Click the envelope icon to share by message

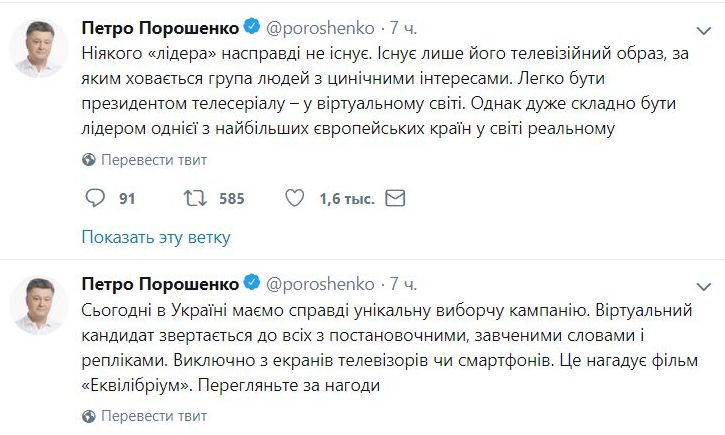(x=395, y=199)
